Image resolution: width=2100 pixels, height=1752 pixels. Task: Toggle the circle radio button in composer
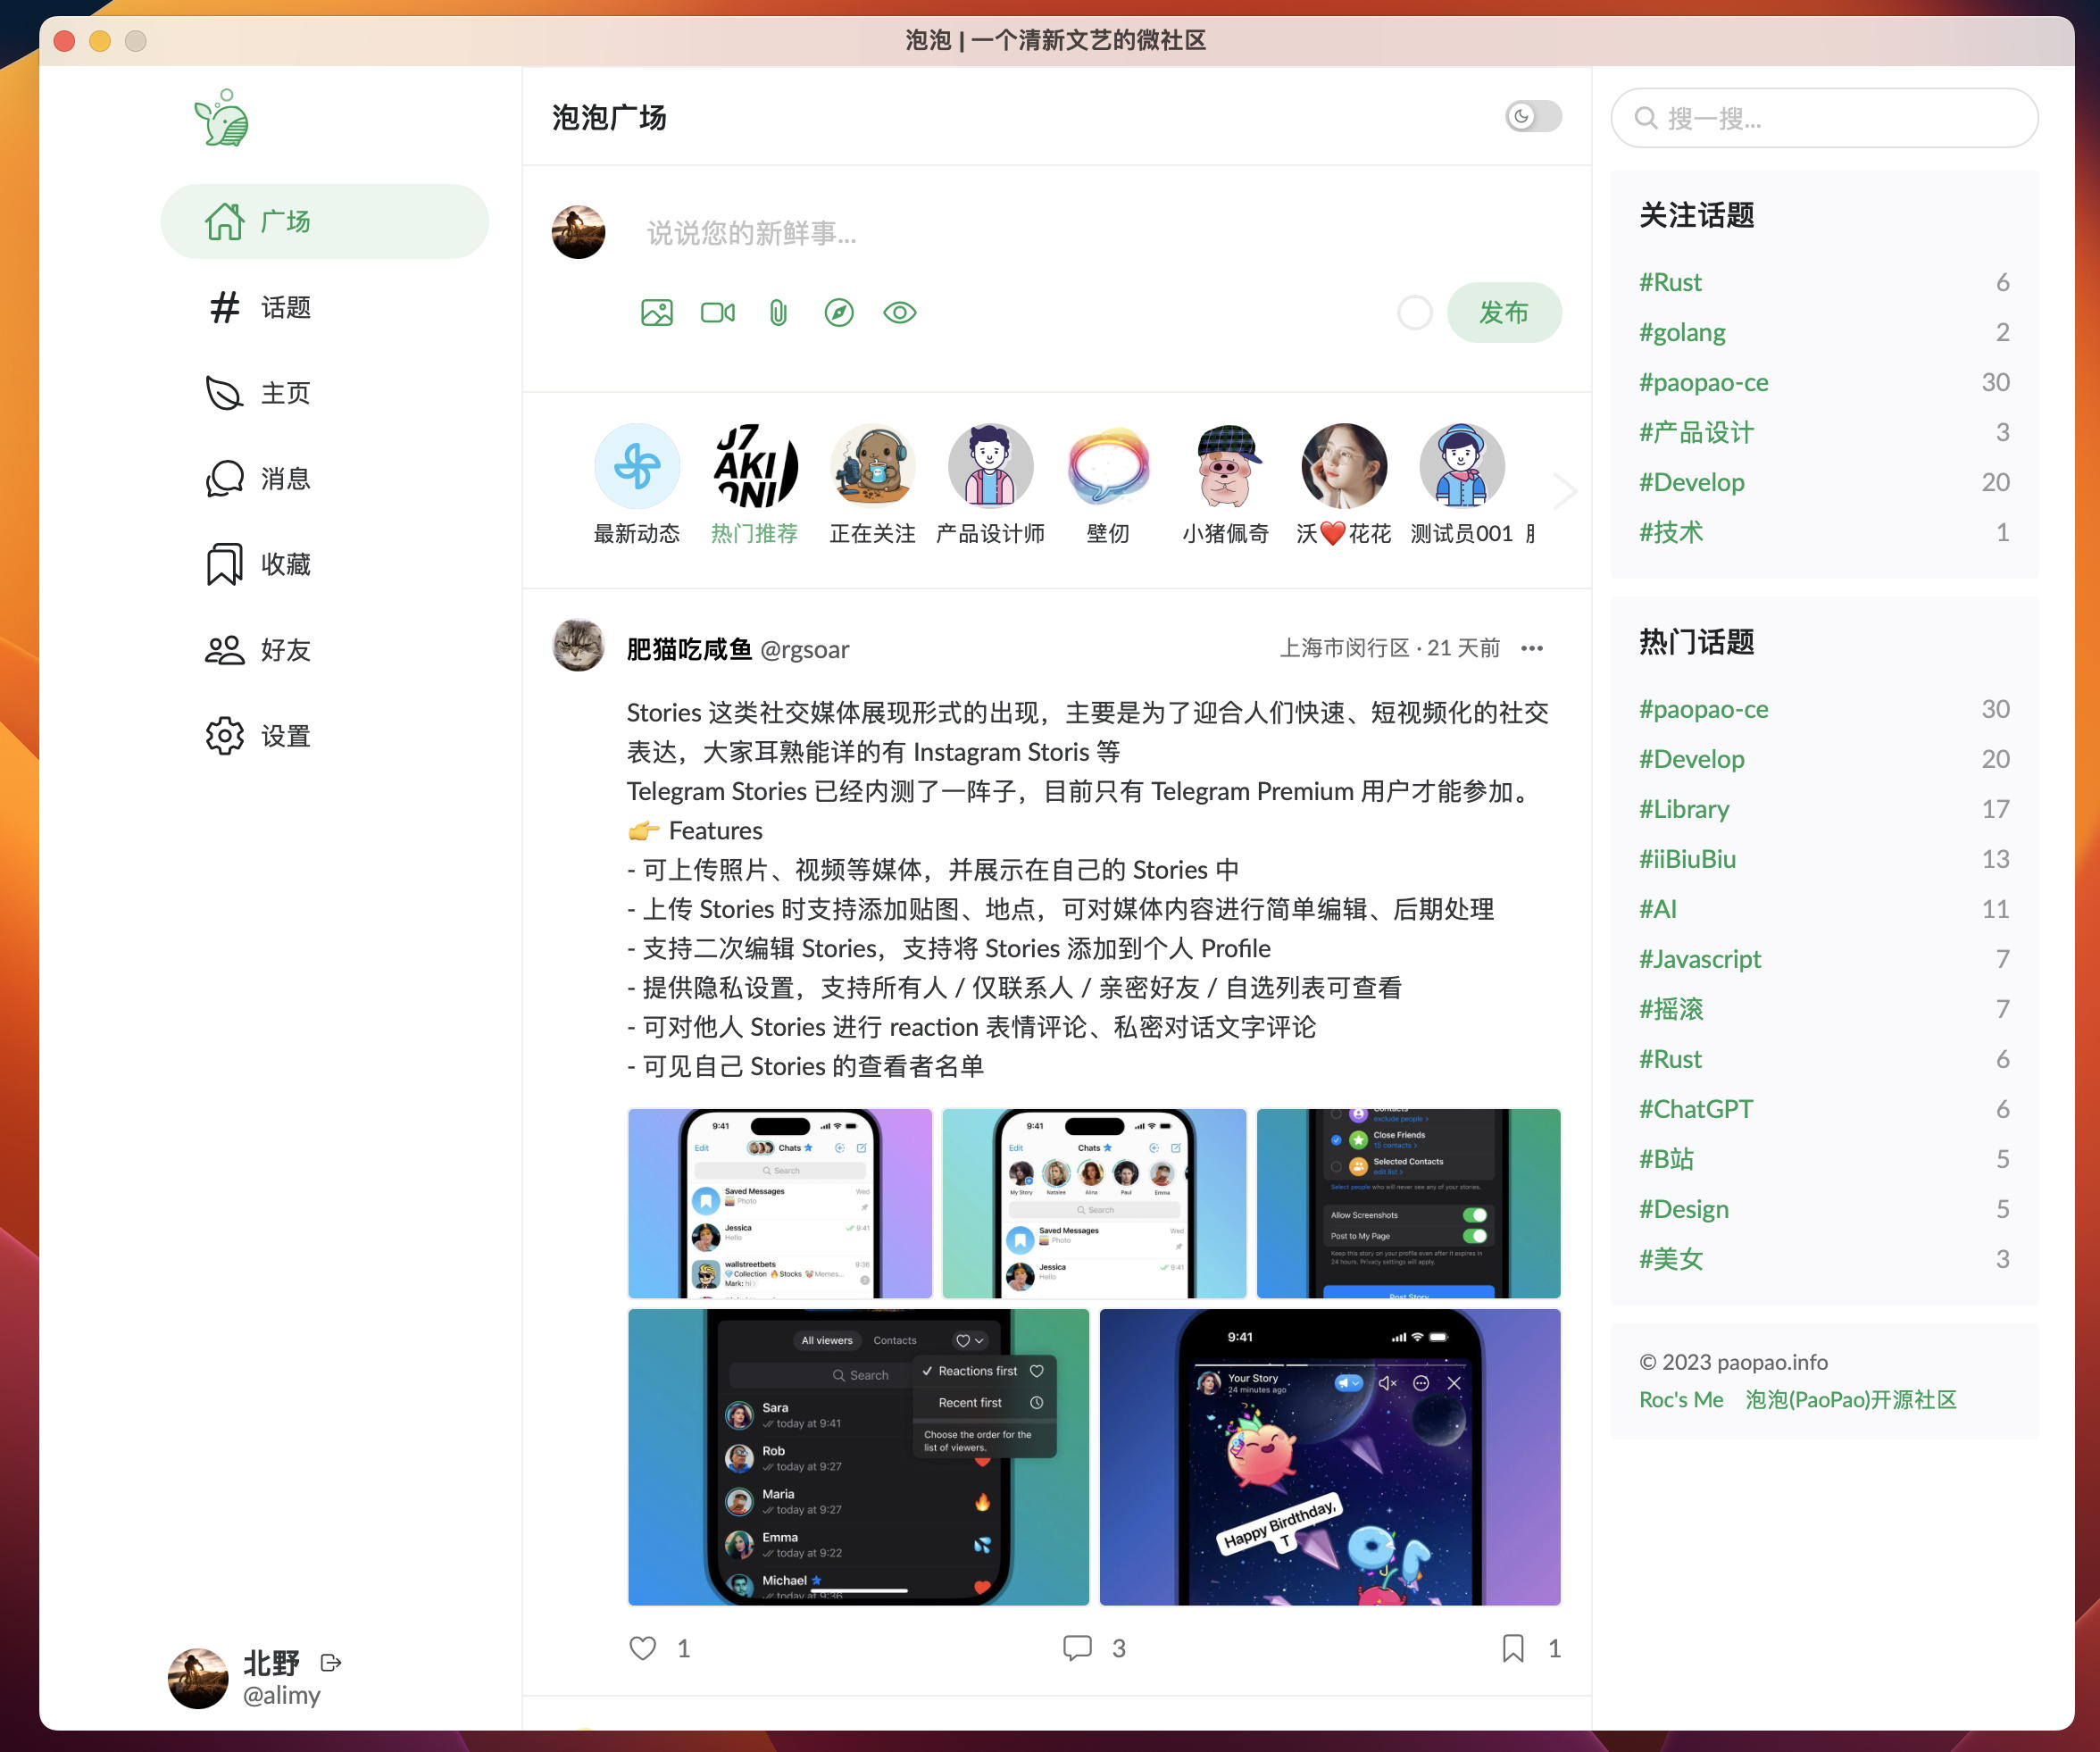point(1418,313)
